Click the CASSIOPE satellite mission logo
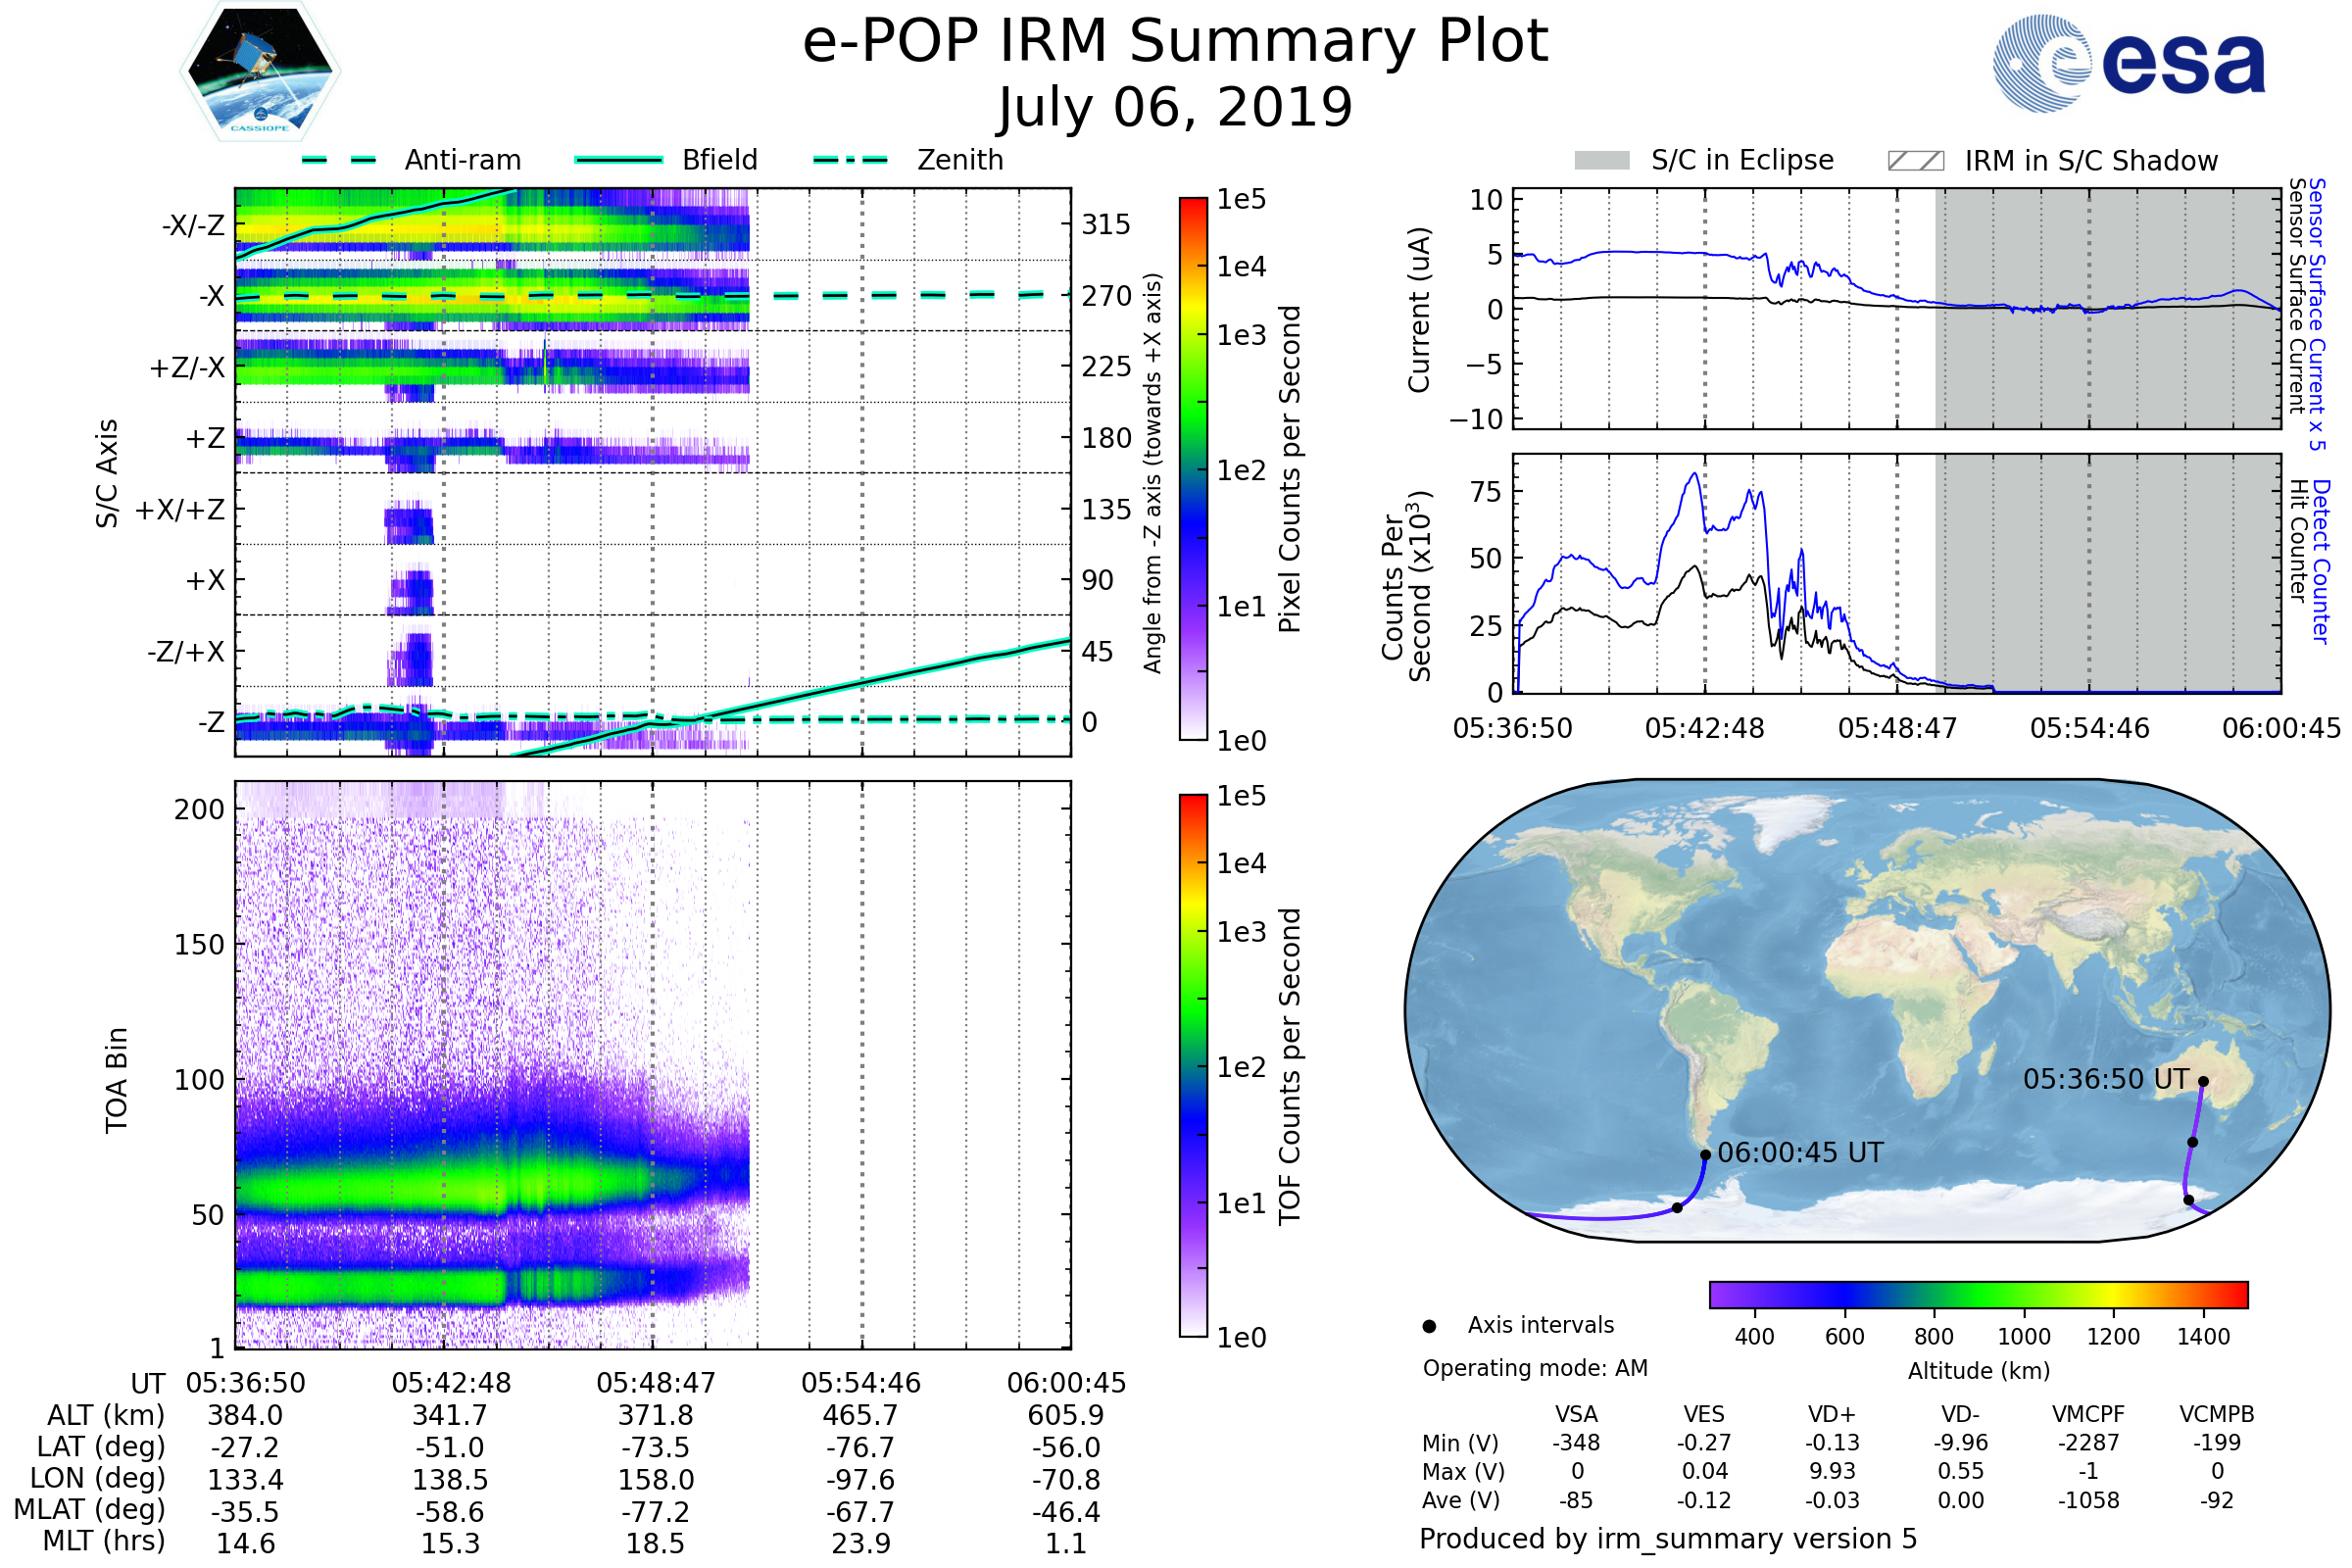 click(260, 72)
